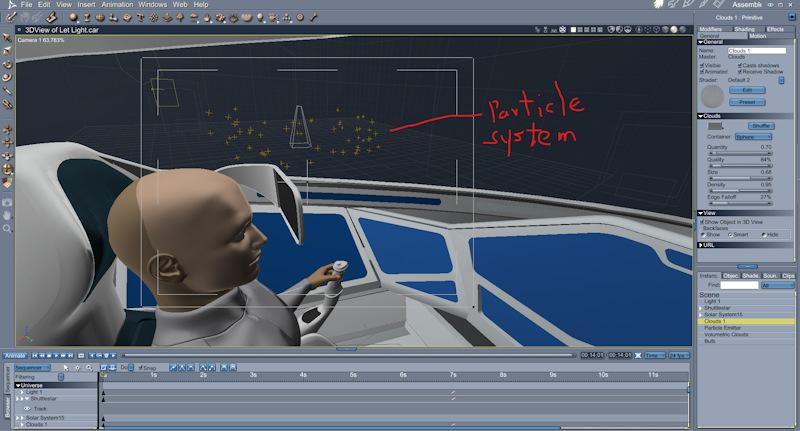Click the play button in animation controls
The height and width of the screenshot is (431, 800).
(56, 355)
